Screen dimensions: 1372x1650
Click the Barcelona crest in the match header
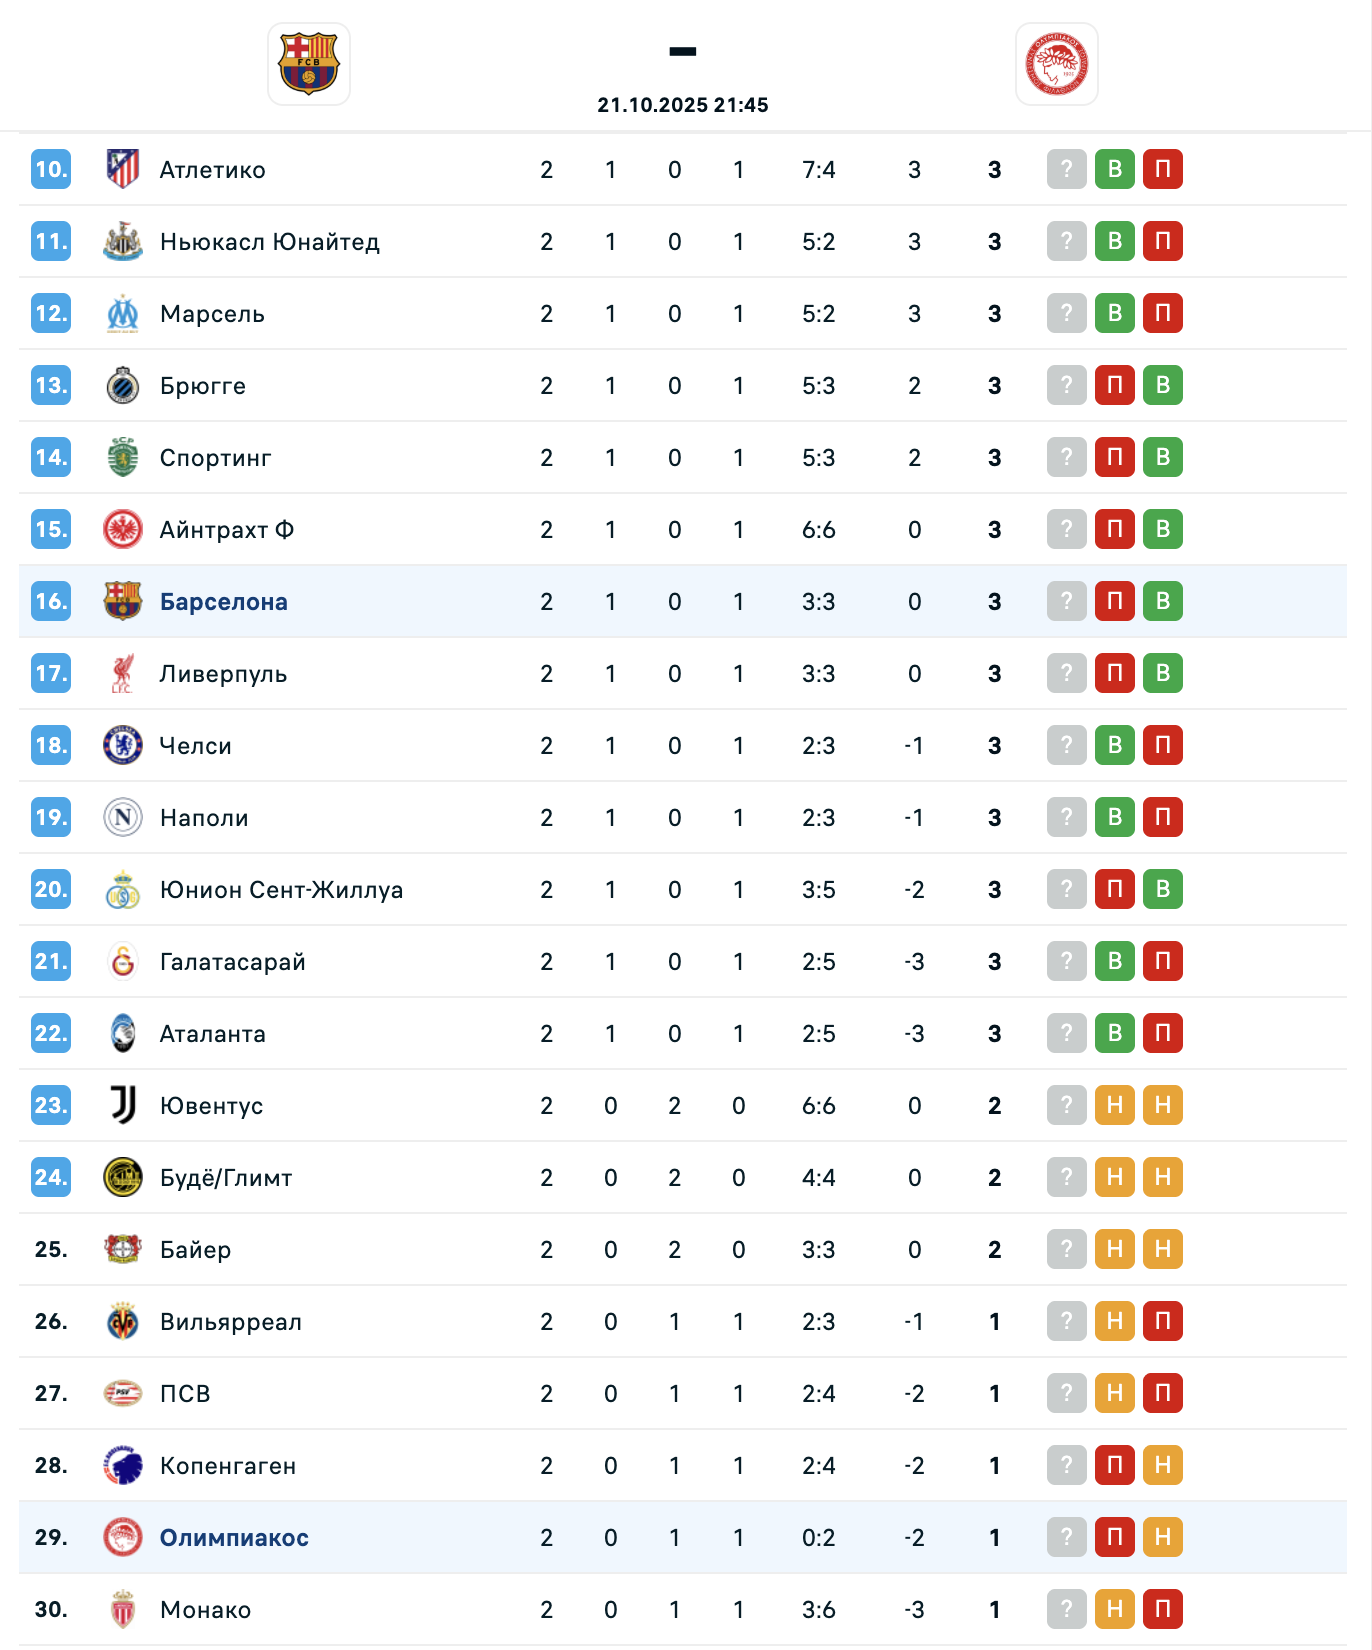309,64
